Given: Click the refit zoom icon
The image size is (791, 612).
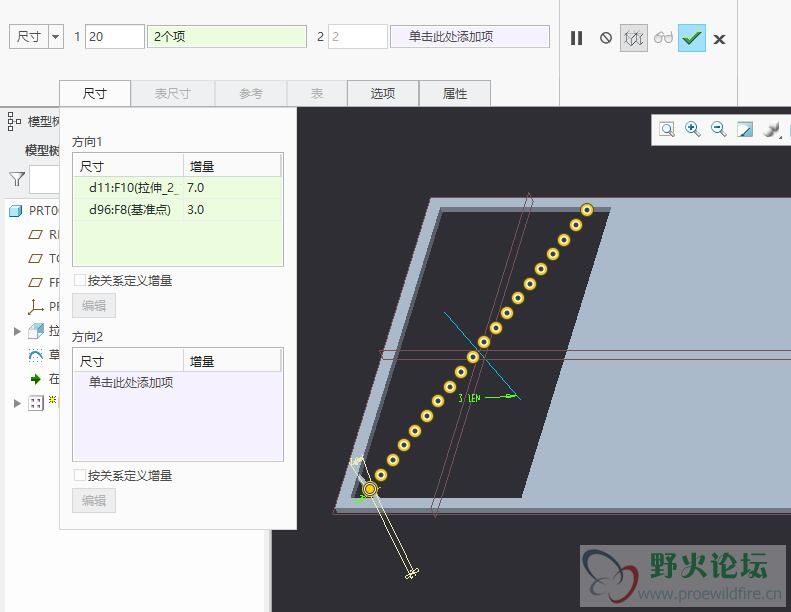Looking at the screenshot, I should [667, 130].
